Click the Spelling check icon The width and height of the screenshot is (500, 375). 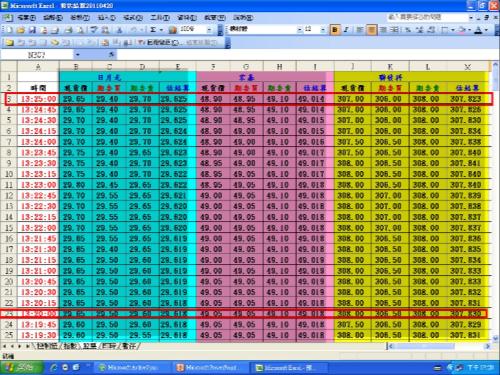coord(94,30)
